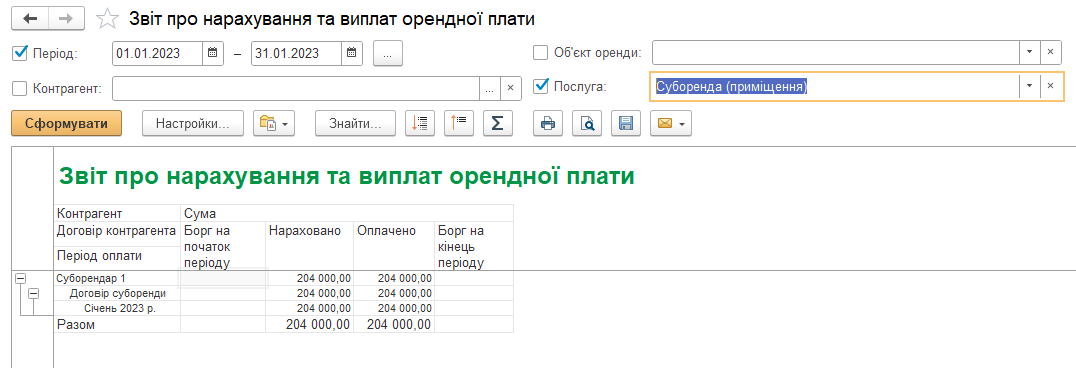Click the Нараховано column header
Image resolution: width=1076 pixels, height=368 pixels.
[309, 245]
